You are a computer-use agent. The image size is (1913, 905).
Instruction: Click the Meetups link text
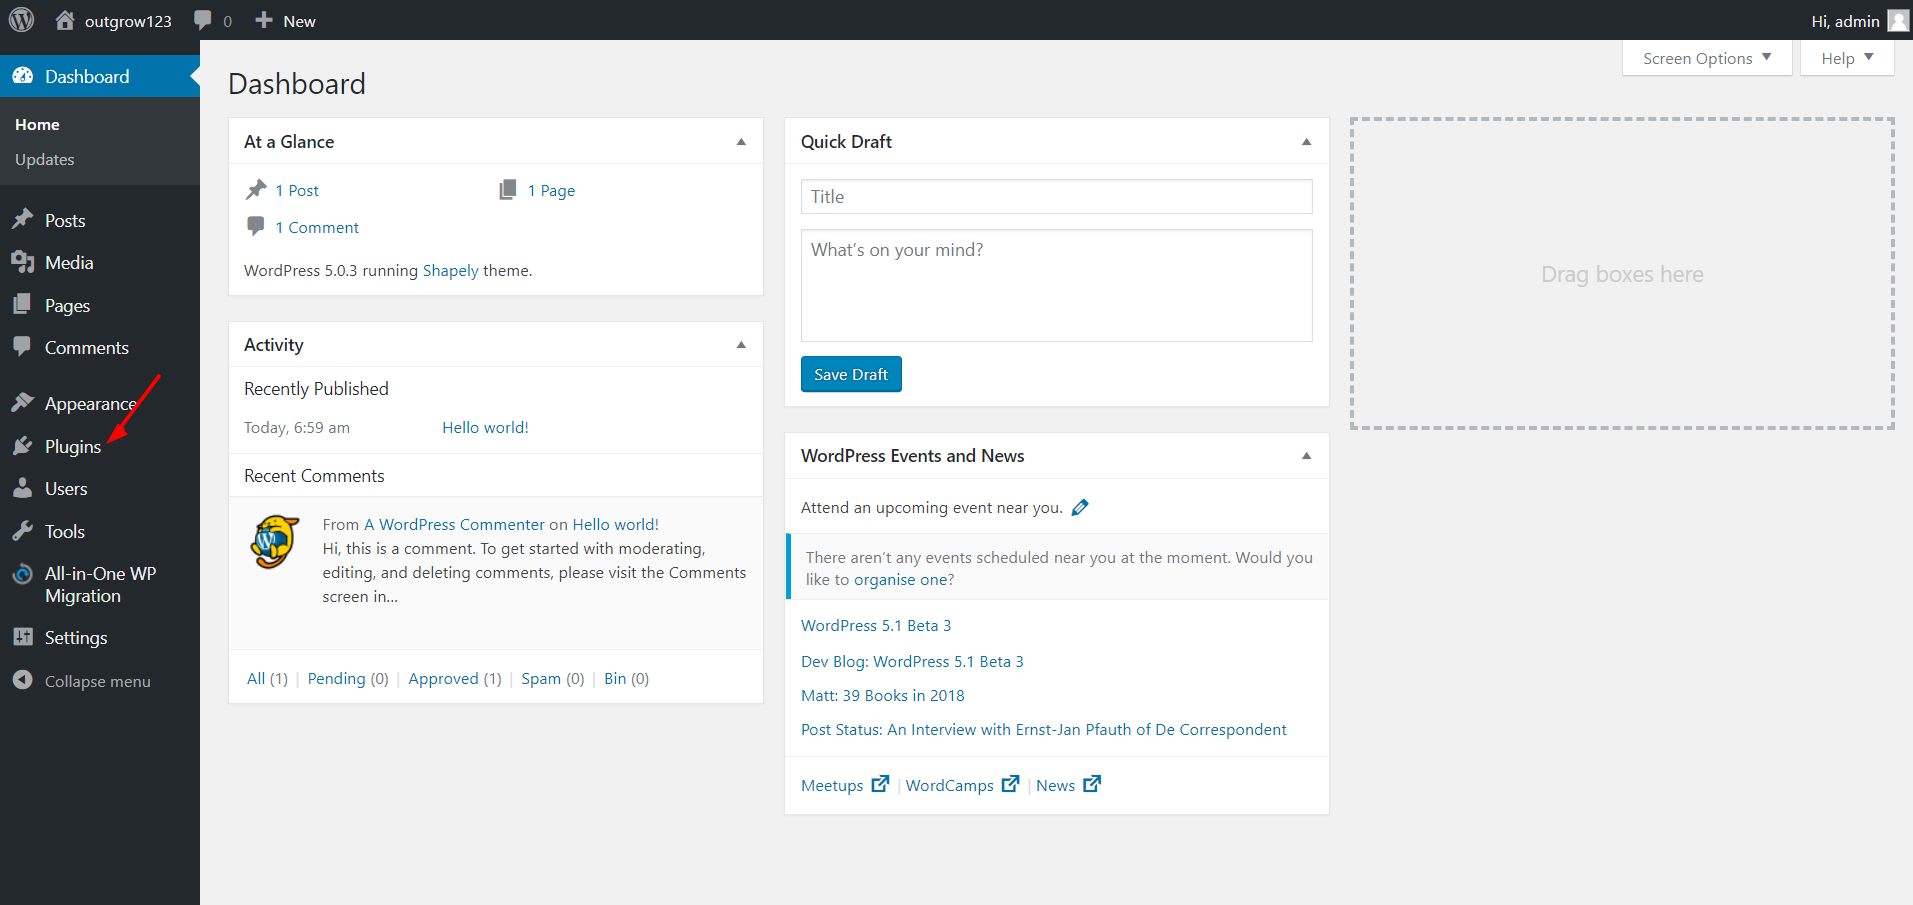pos(832,785)
